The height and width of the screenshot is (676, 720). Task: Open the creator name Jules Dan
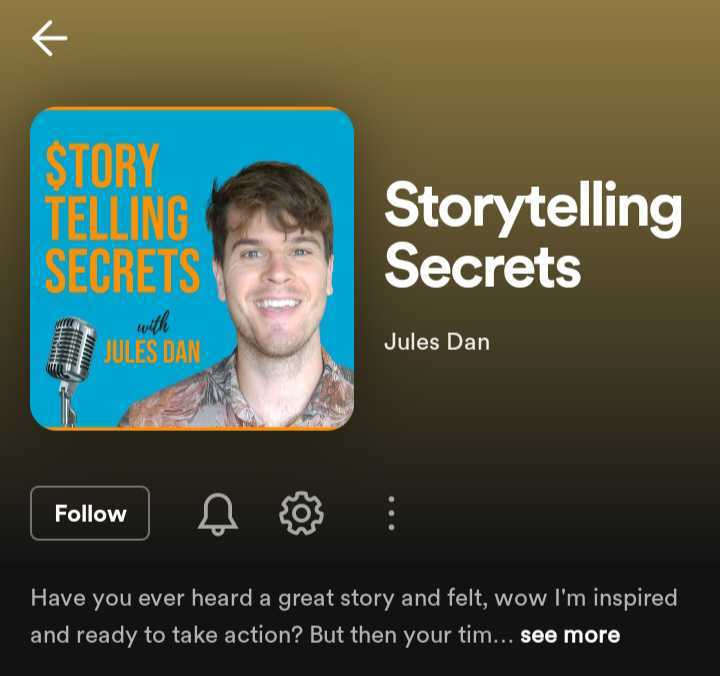pyautogui.click(x=437, y=342)
